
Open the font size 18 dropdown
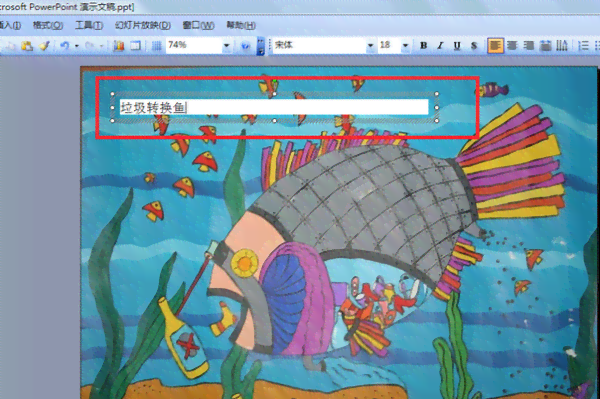pos(405,46)
